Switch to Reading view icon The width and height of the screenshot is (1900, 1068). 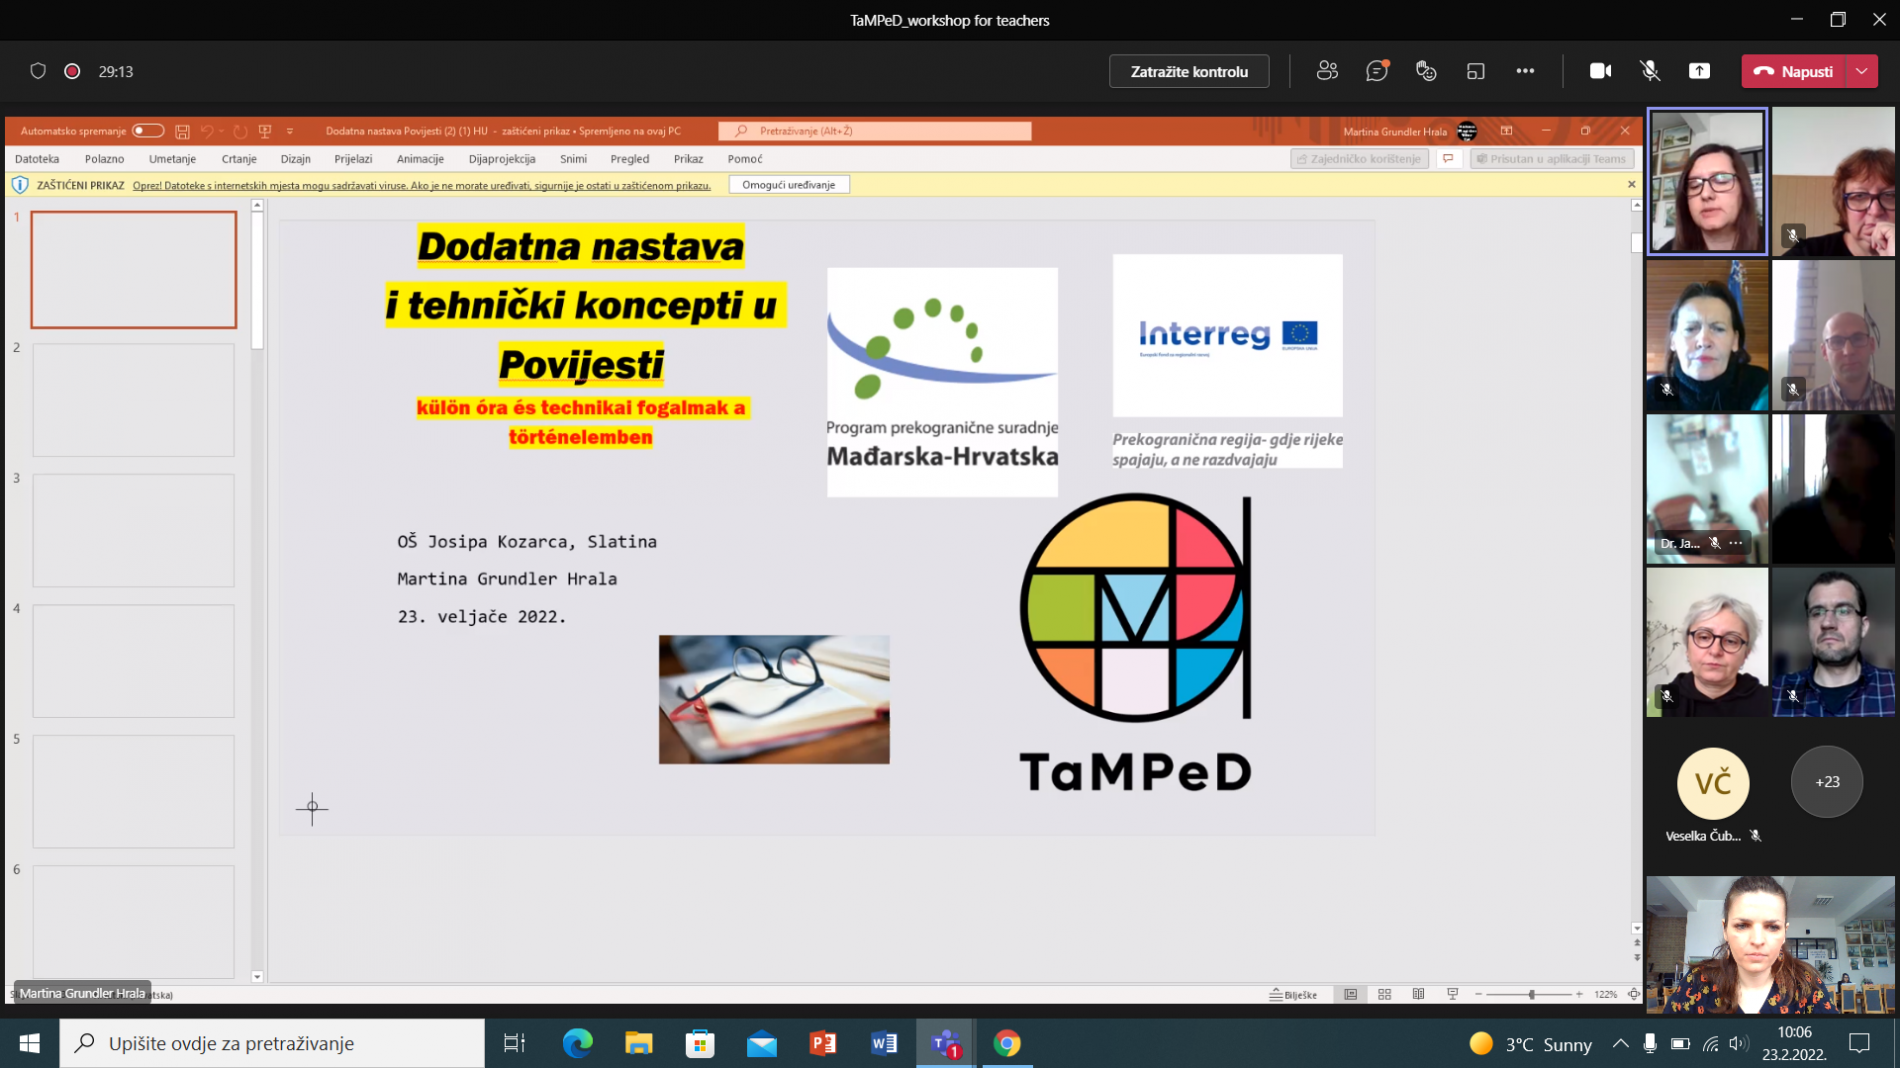[x=1419, y=995]
